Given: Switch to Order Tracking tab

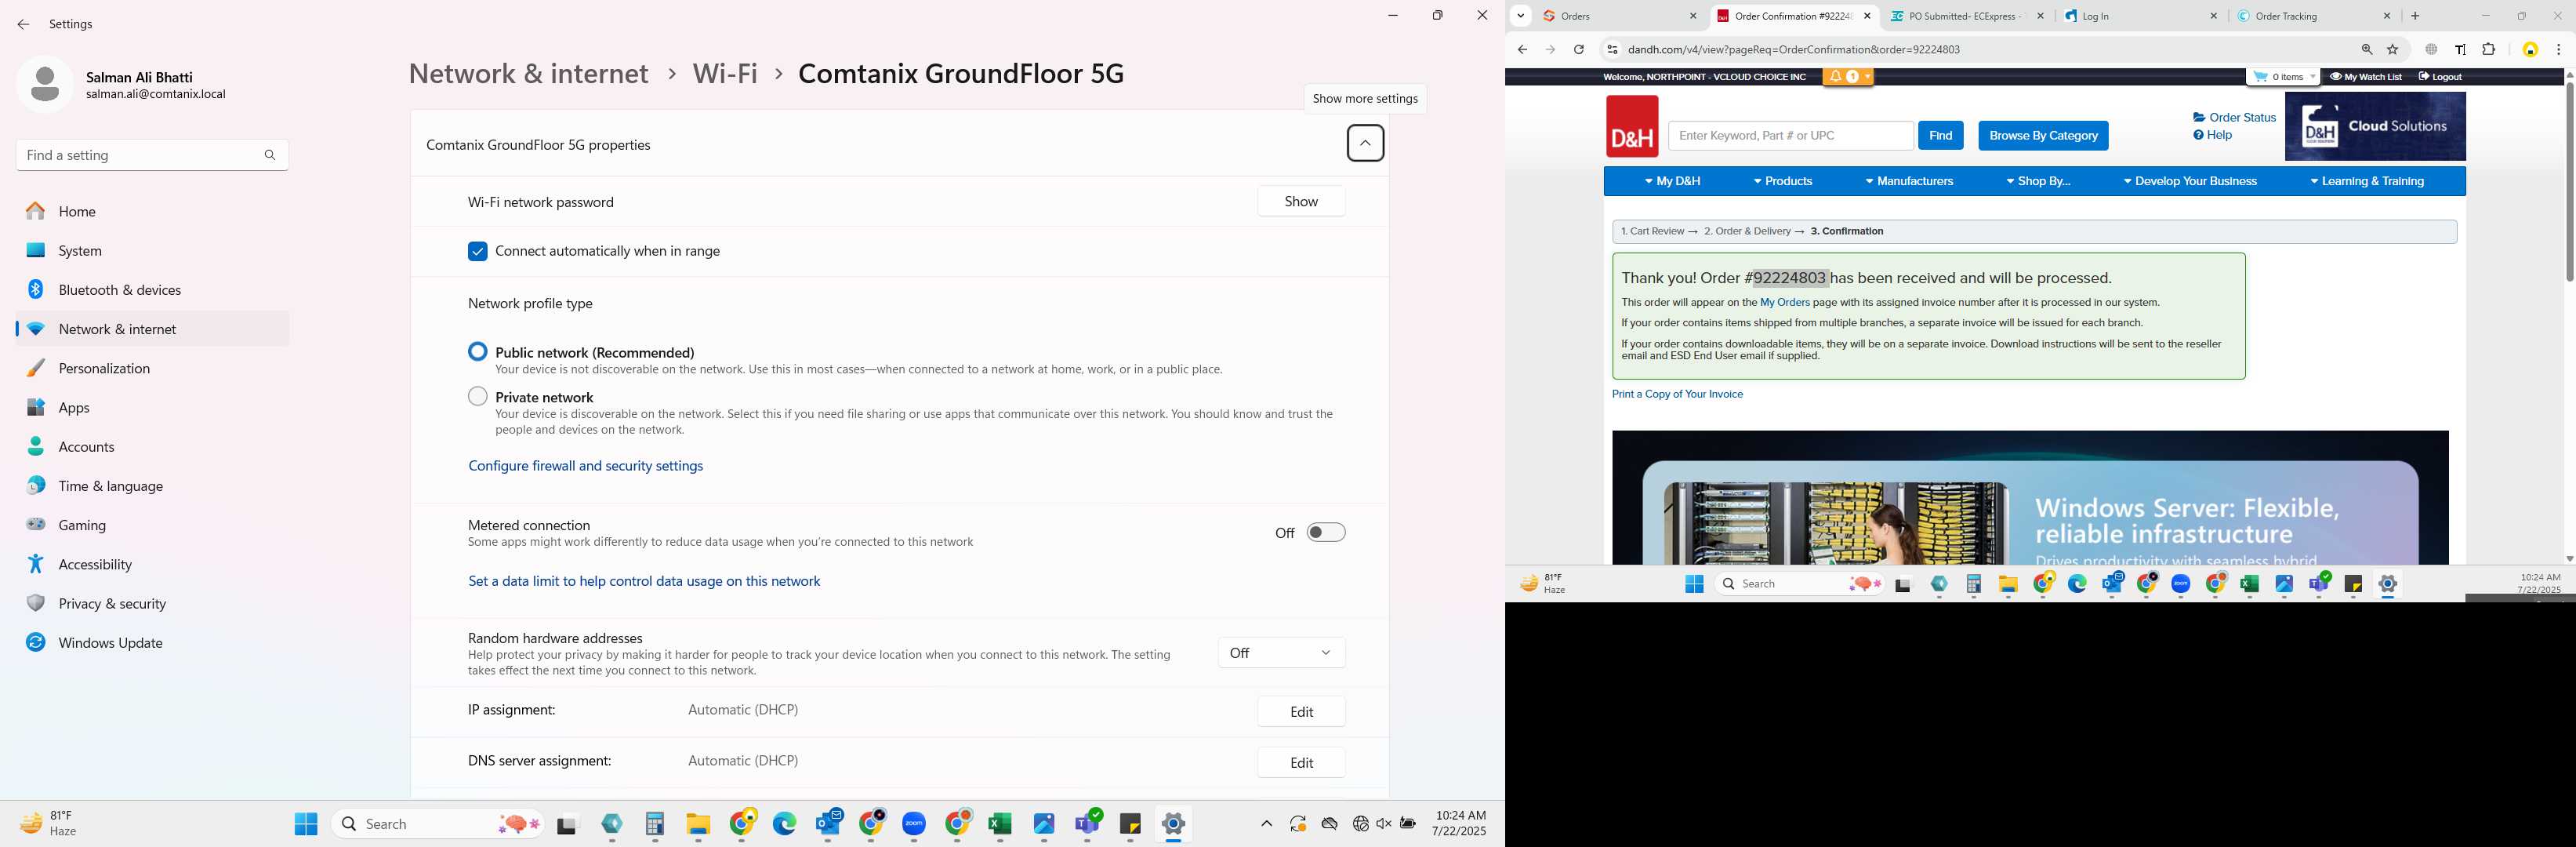Looking at the screenshot, I should pos(2313,16).
